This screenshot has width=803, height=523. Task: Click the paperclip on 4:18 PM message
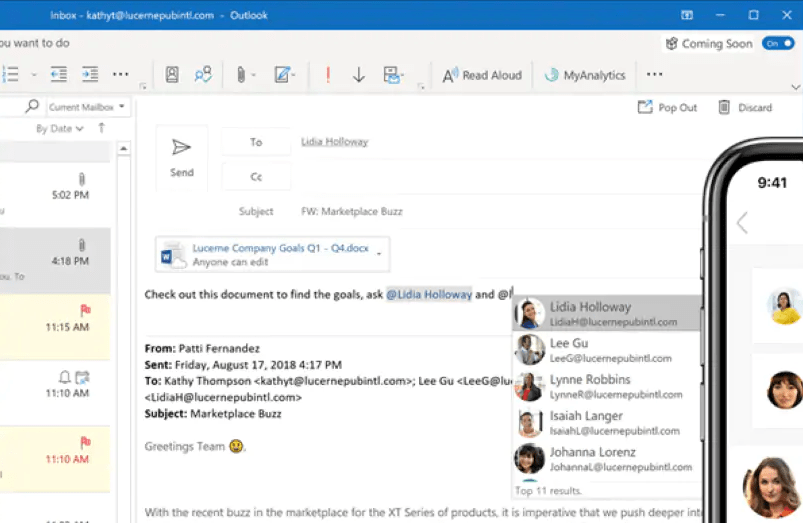(x=81, y=245)
